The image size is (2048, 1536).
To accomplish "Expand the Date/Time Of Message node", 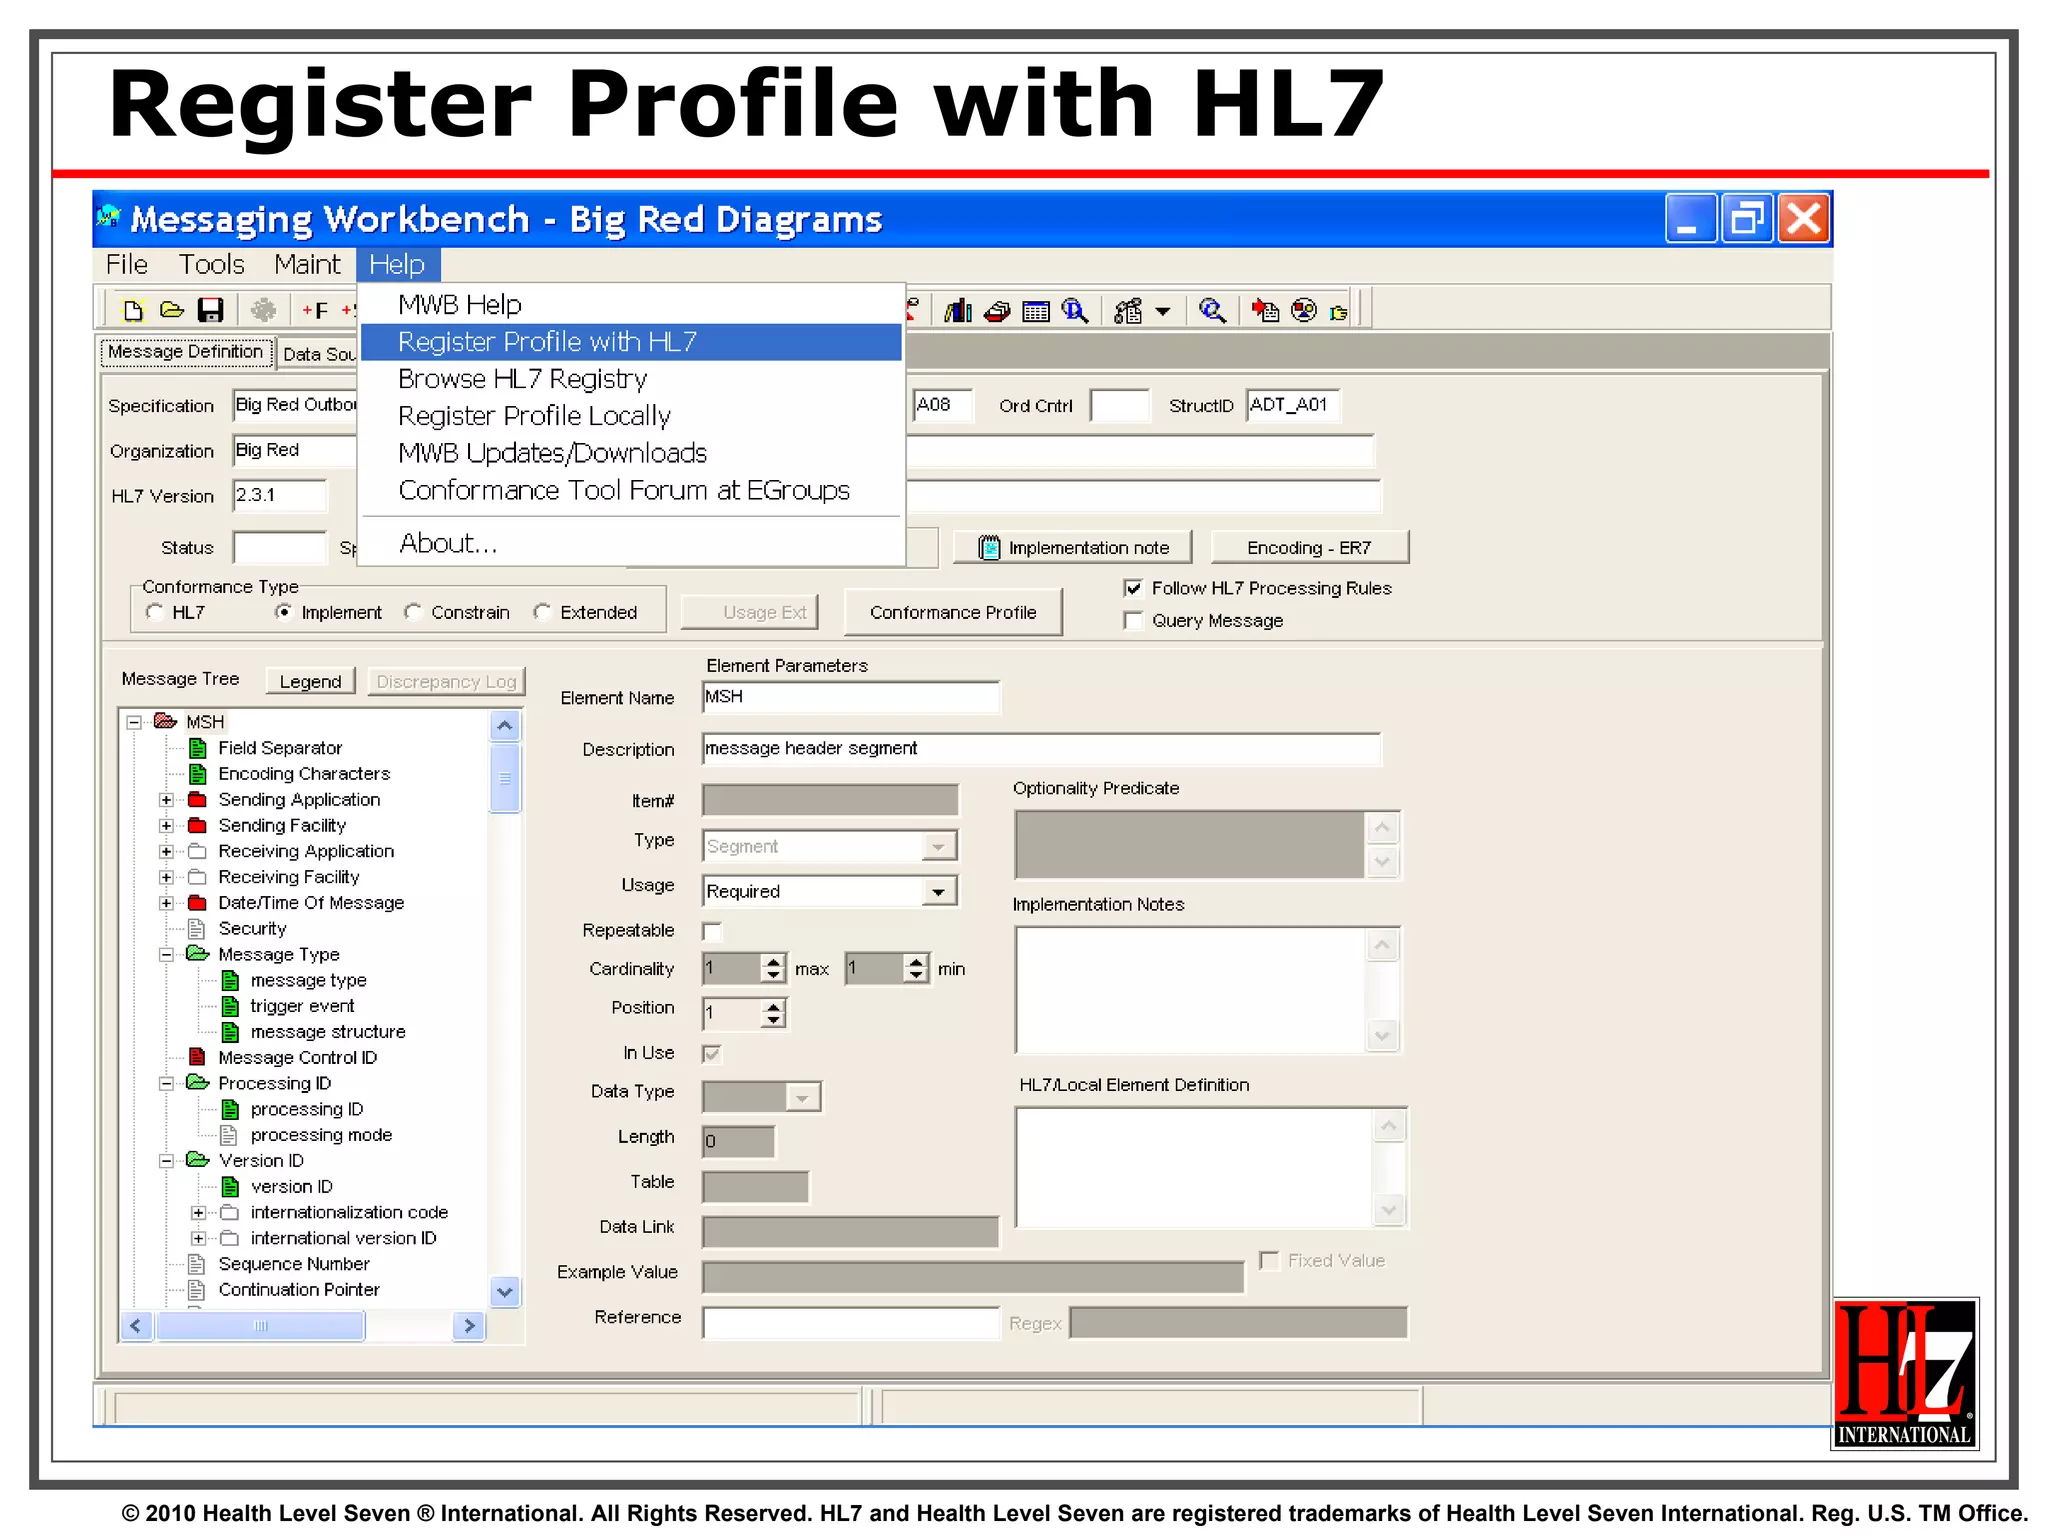I will [166, 903].
